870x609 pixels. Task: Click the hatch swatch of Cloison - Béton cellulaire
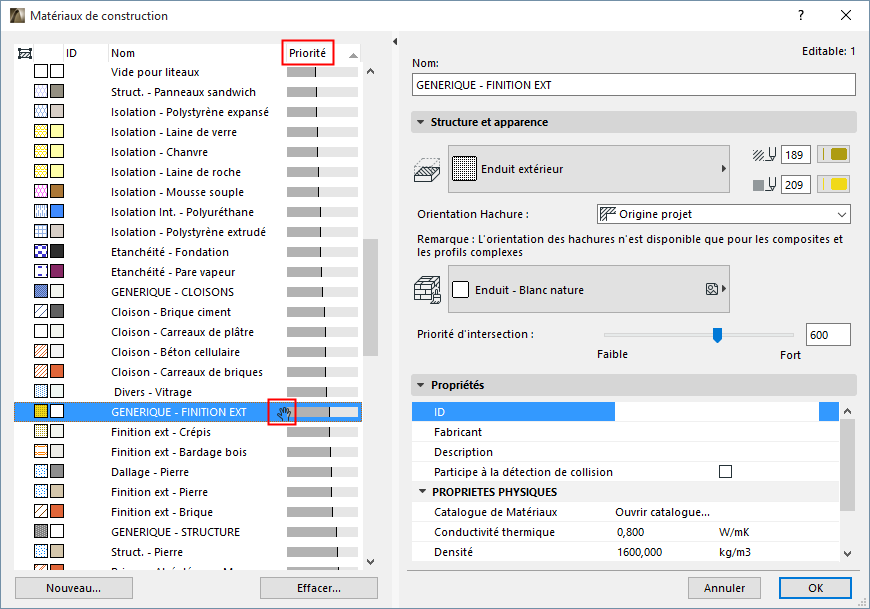pyautogui.click(x=41, y=351)
